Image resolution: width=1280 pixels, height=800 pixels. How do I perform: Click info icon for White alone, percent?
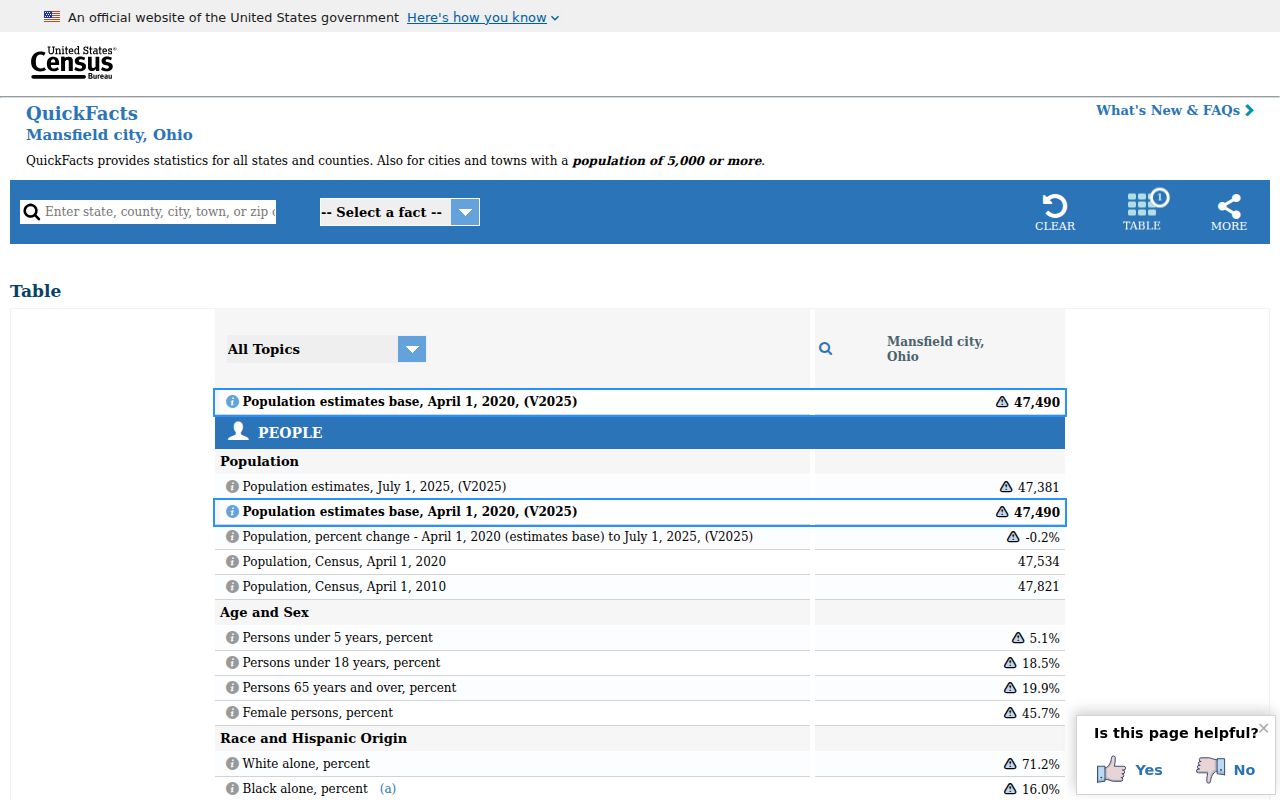coord(232,764)
